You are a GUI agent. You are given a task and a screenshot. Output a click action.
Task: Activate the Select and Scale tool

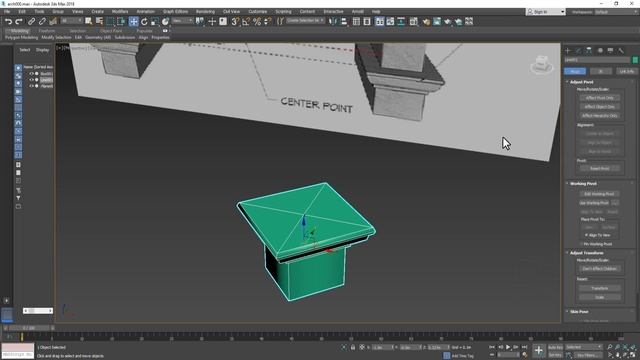click(x=155, y=22)
